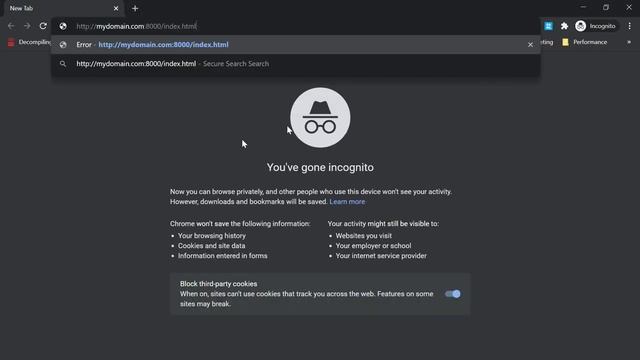This screenshot has width=640, height=360.
Task: Click the Incognito profile badge
Action: [596, 26]
